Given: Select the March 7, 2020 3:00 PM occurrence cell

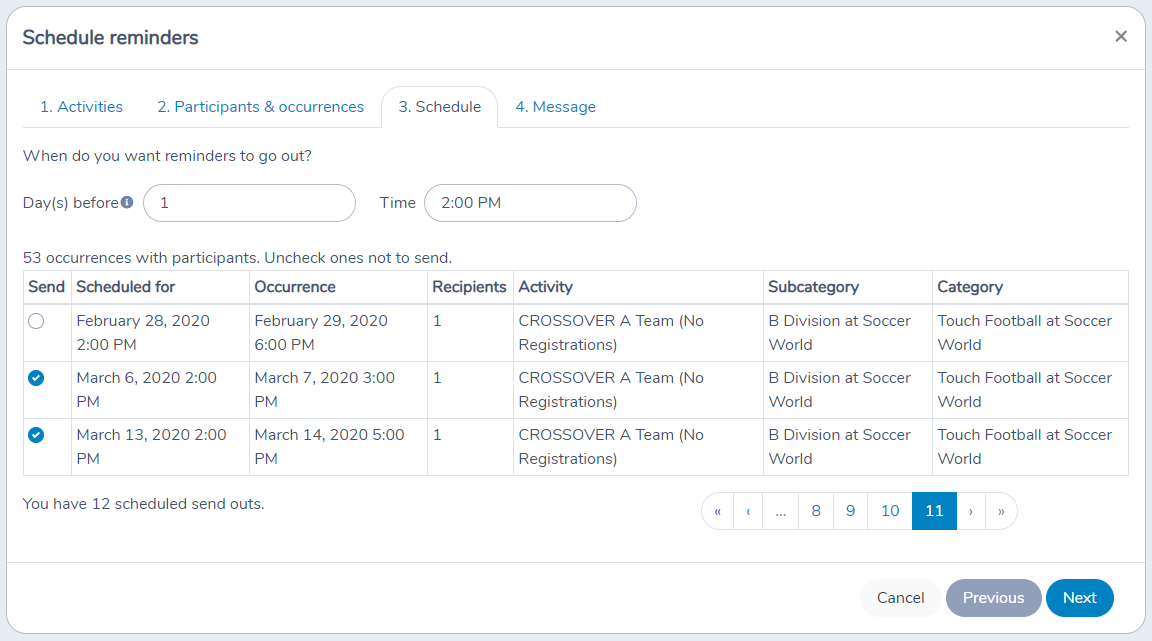Looking at the screenshot, I should [338, 390].
